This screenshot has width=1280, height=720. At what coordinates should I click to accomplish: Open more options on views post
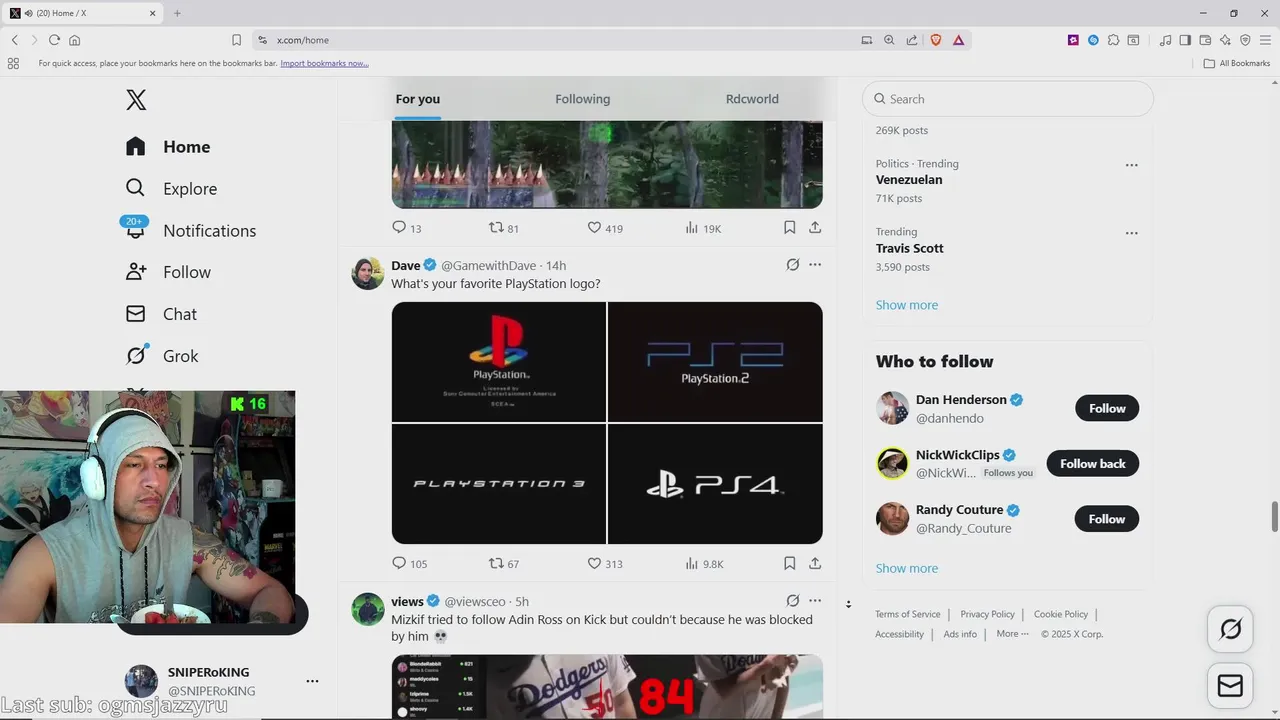point(815,601)
